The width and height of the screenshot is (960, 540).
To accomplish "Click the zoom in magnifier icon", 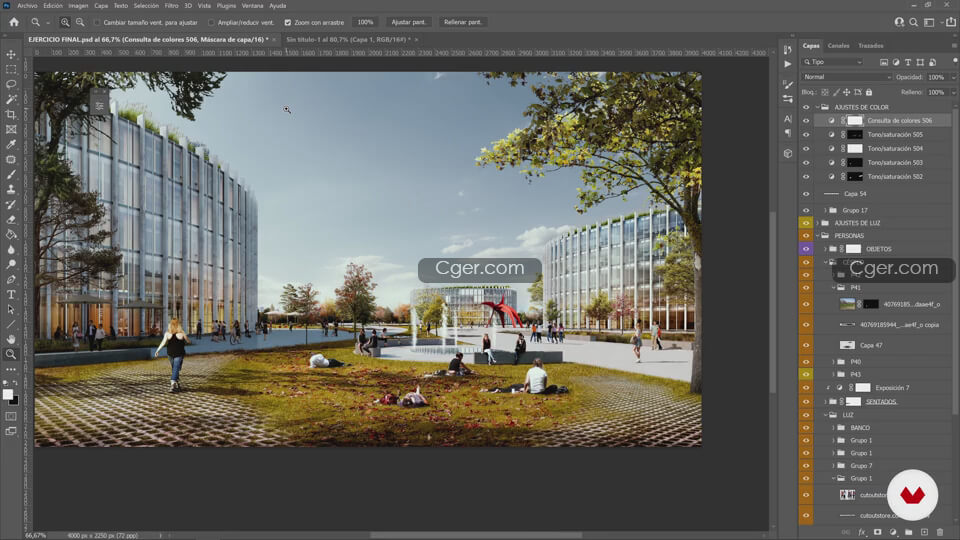I will point(66,22).
